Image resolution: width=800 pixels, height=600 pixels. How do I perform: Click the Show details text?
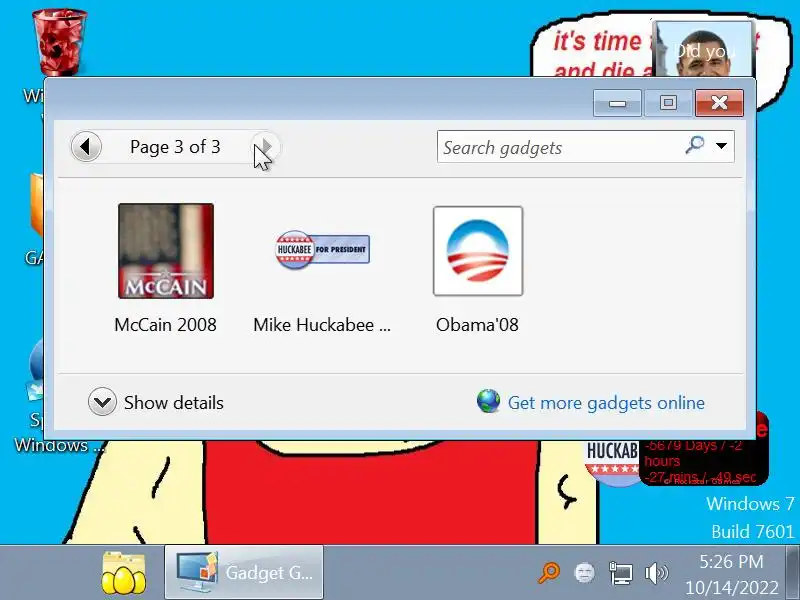(x=174, y=403)
